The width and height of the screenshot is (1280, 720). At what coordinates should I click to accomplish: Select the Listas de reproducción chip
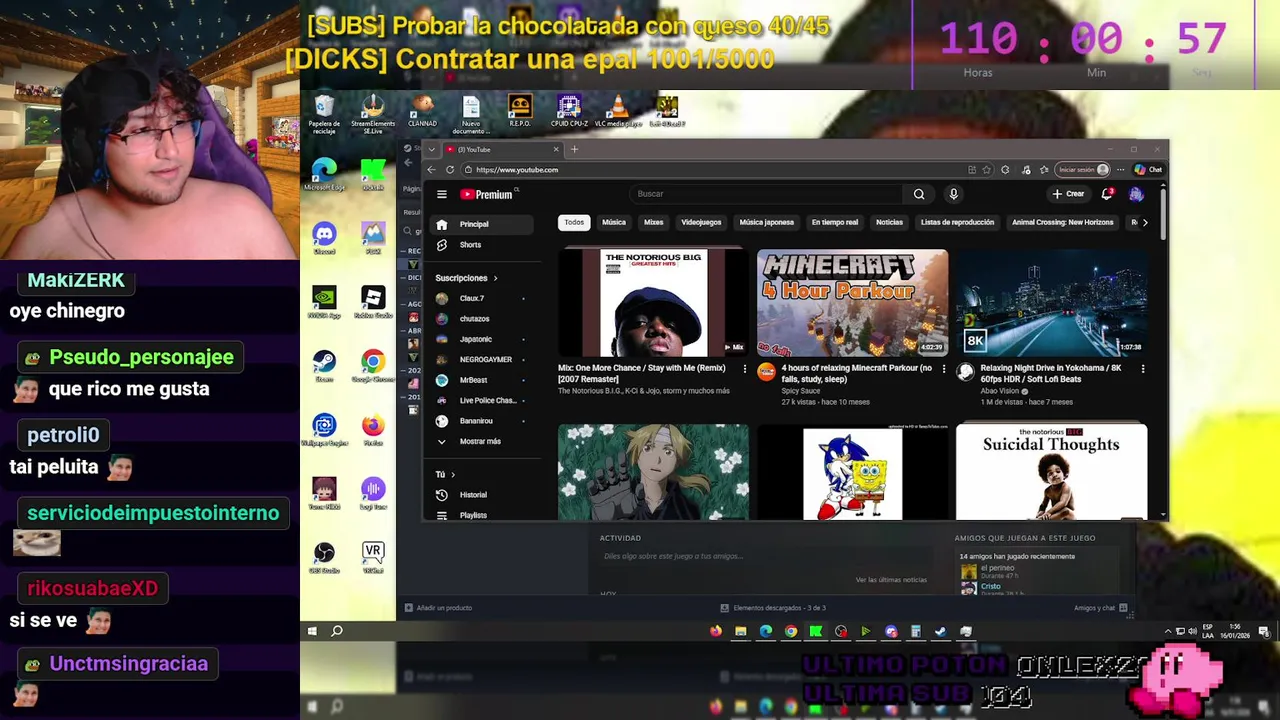pos(957,222)
